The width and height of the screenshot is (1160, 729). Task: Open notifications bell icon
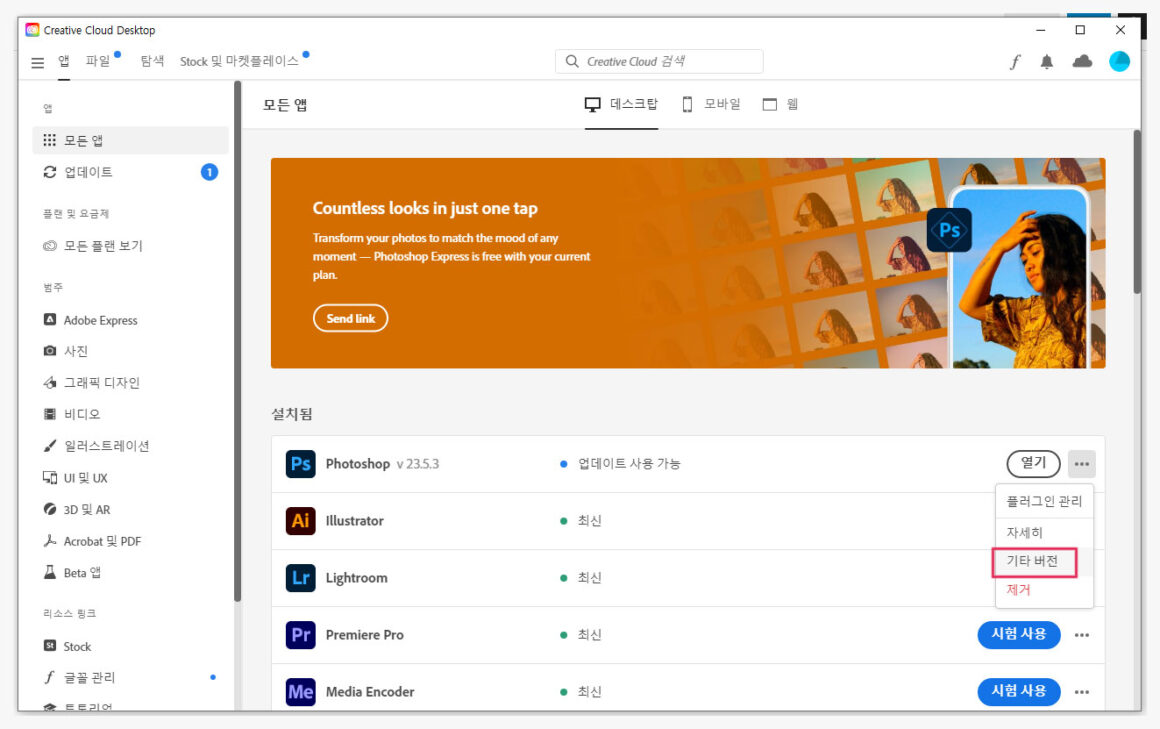tap(1047, 62)
